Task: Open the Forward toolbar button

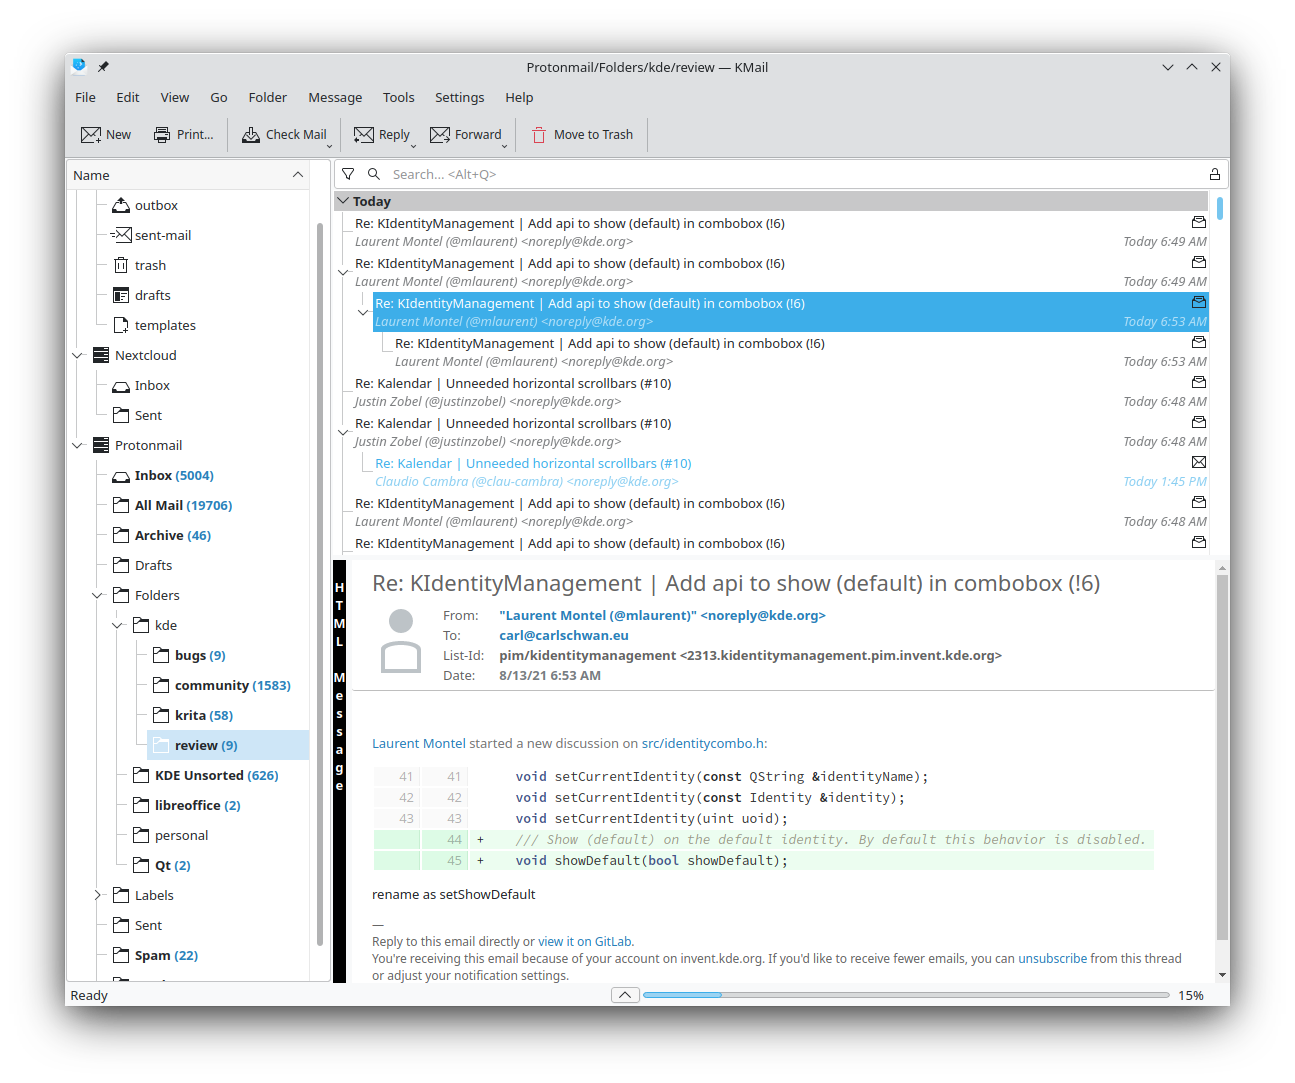Action: [x=466, y=135]
